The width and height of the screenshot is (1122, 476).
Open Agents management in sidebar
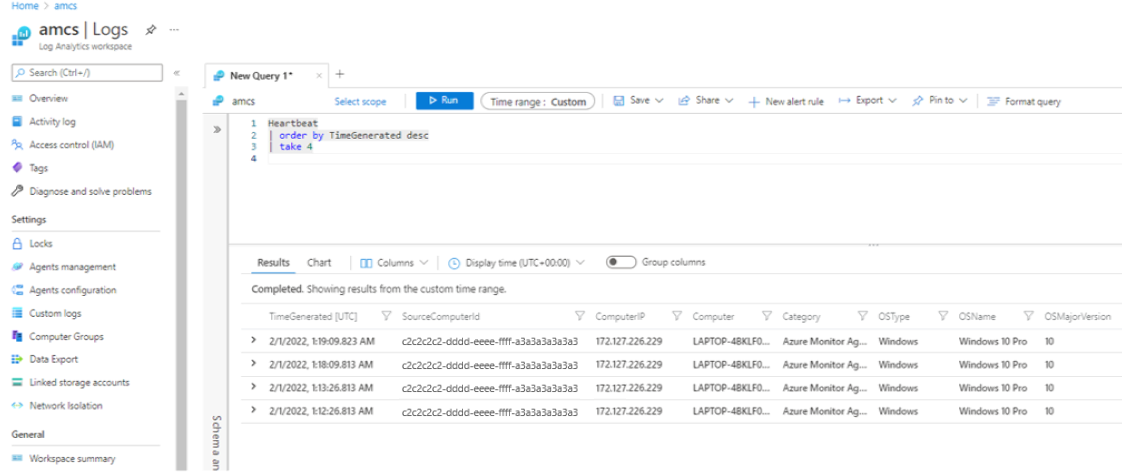tap(72, 267)
